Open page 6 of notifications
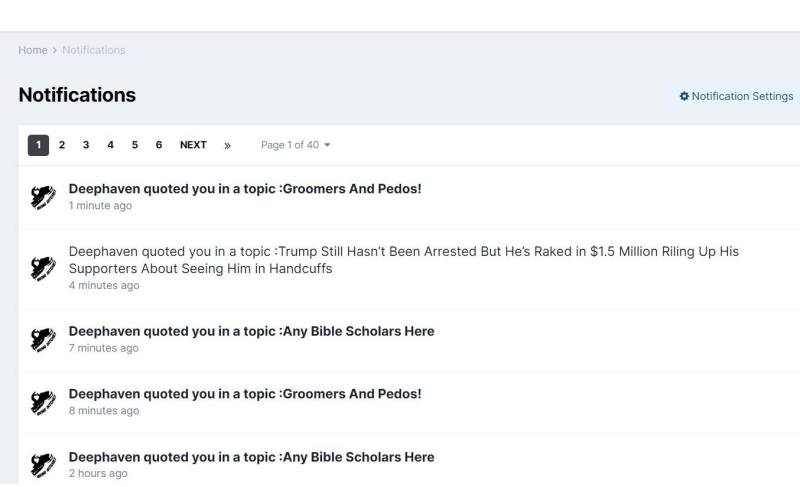This screenshot has height=487, width=800. (159, 145)
